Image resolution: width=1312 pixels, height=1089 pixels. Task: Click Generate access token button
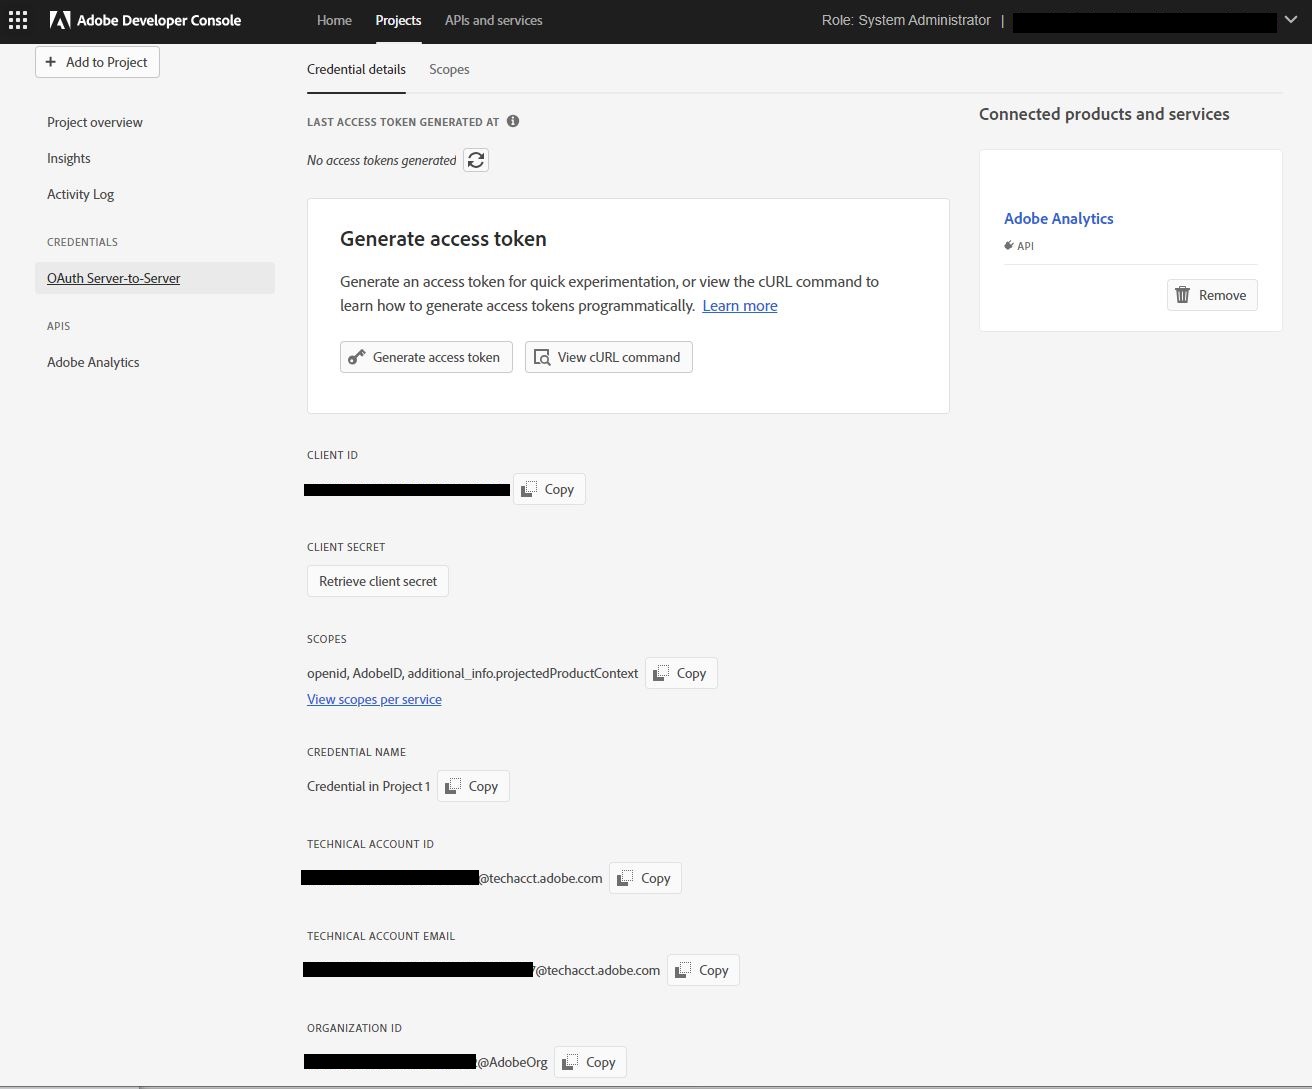coord(426,357)
